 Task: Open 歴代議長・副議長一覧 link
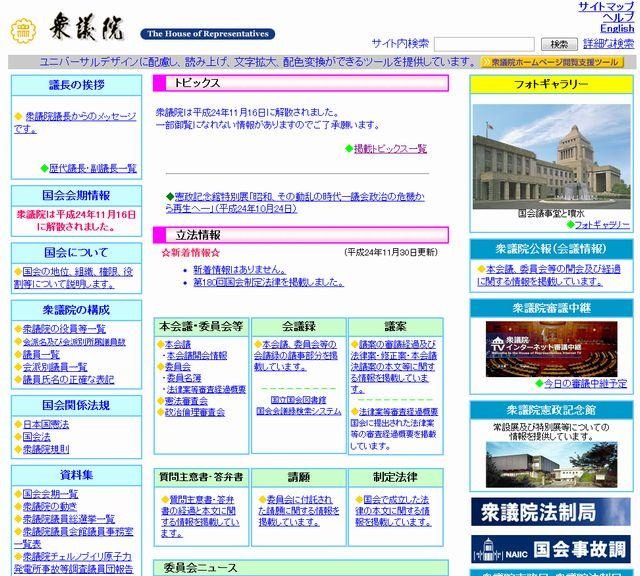pos(92,168)
